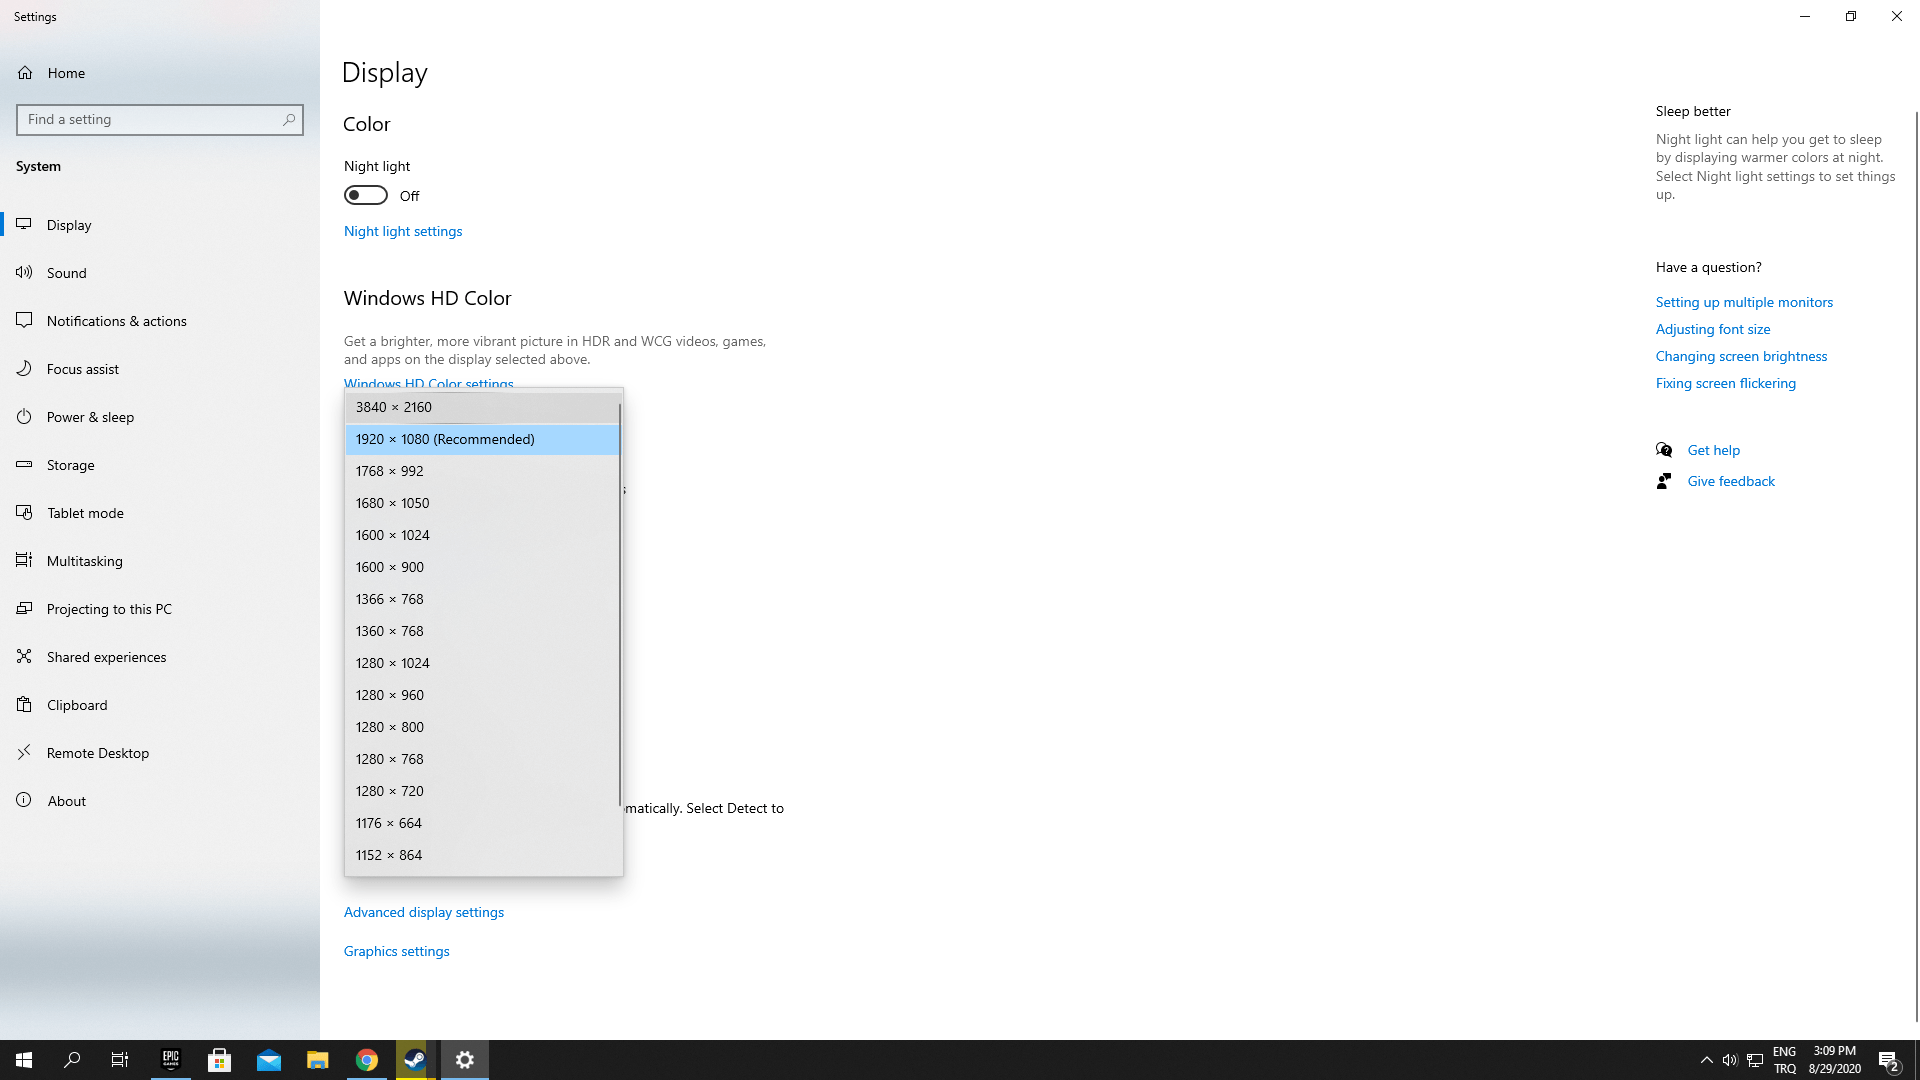Toggle the Night light switch
The height and width of the screenshot is (1080, 1920).
[x=366, y=195]
